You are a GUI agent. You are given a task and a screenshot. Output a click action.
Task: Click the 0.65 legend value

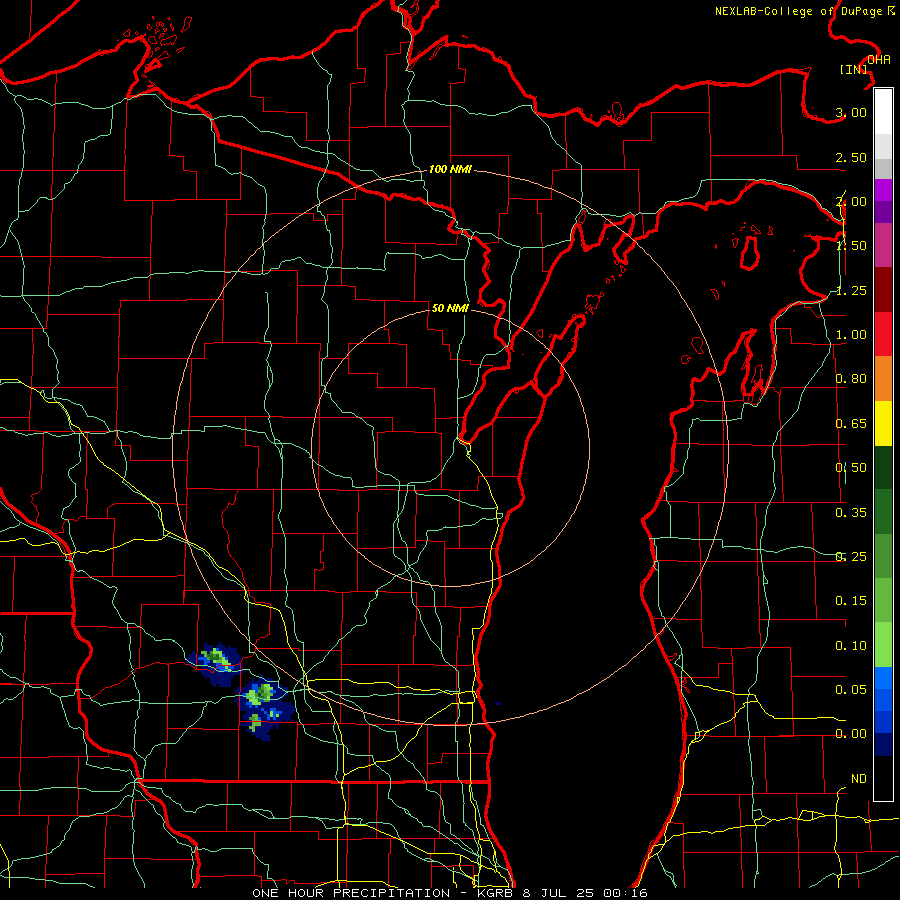tap(851, 424)
